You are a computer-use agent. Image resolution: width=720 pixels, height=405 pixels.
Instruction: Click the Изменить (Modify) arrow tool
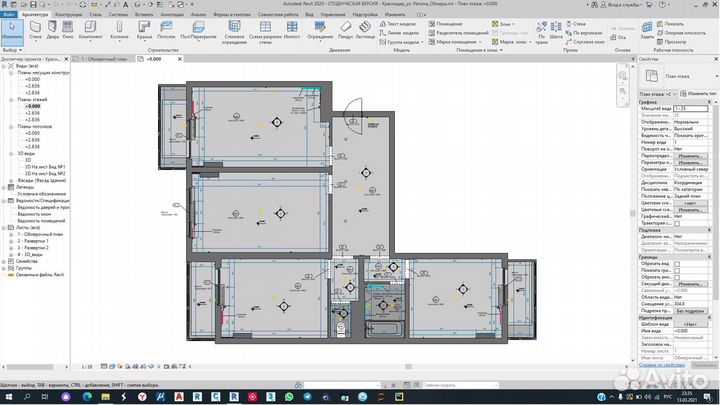click(12, 30)
